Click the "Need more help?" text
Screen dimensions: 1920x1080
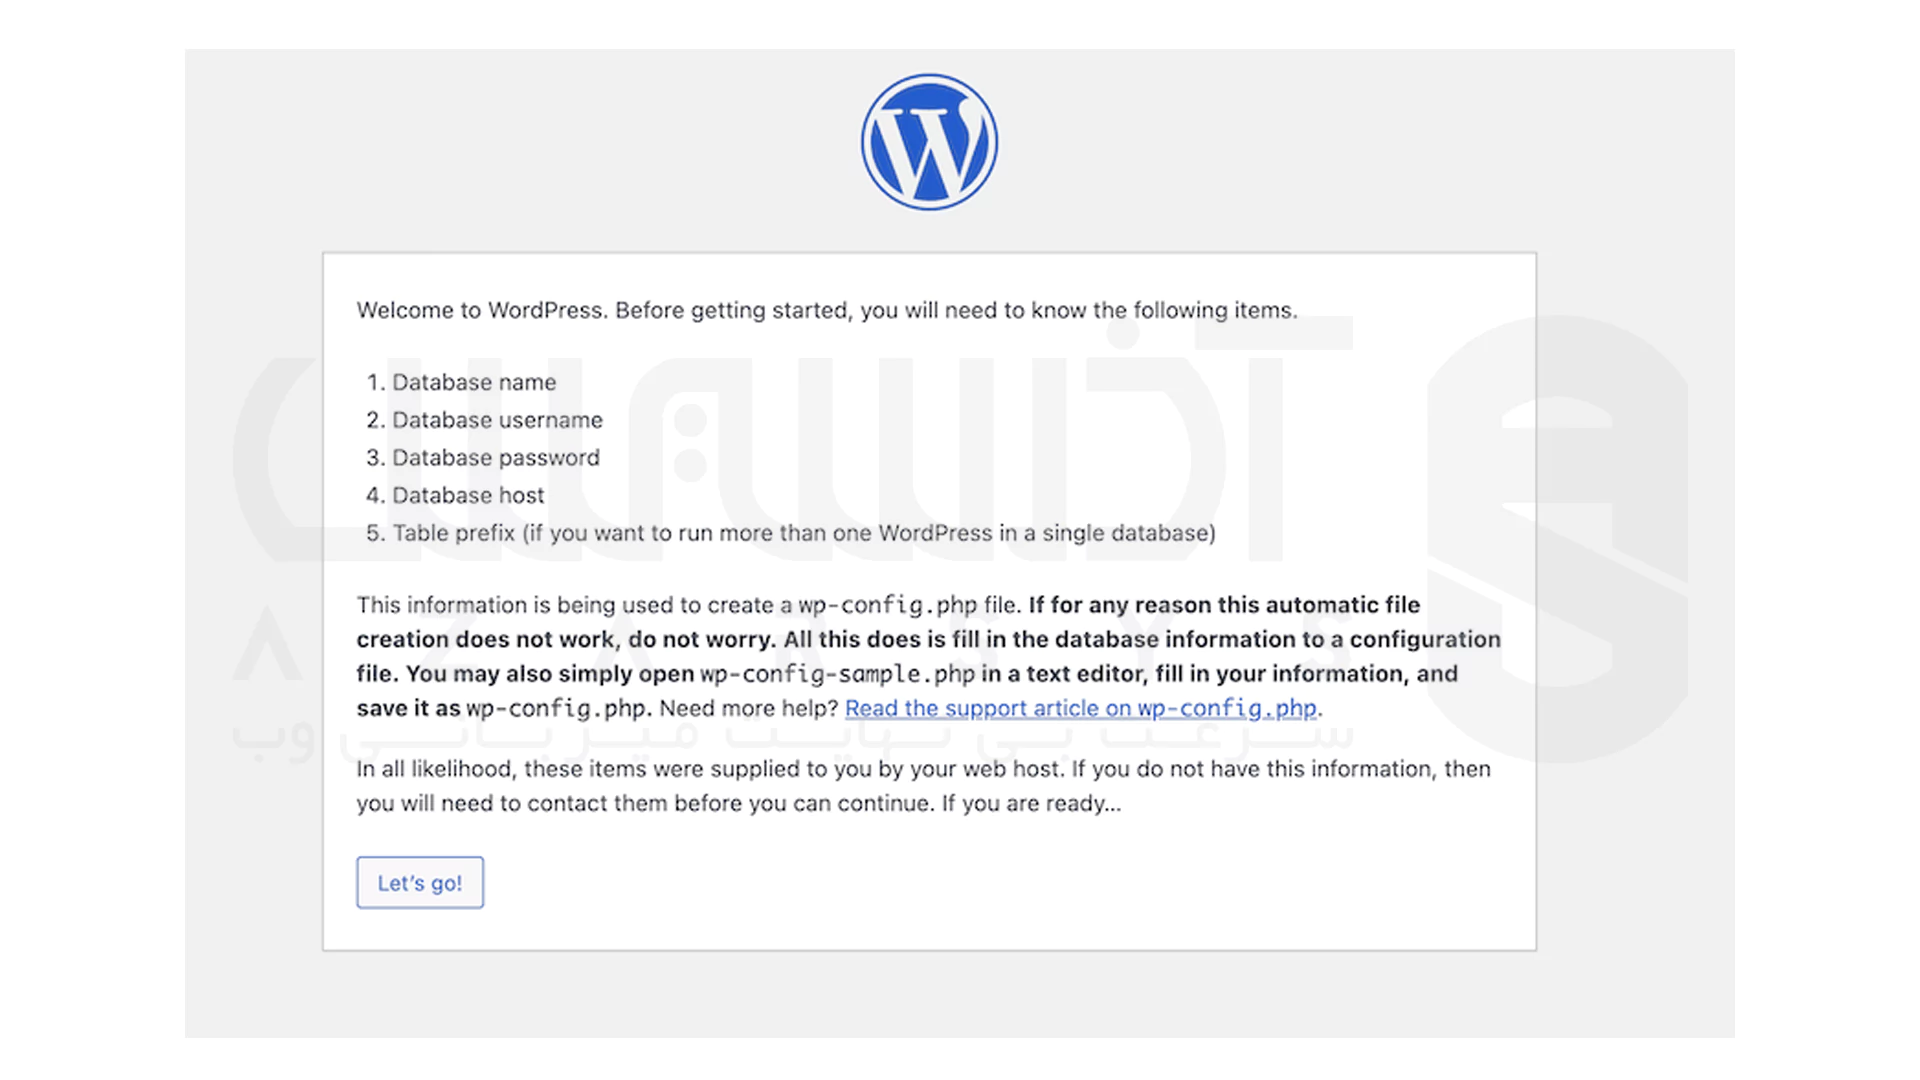coord(748,708)
